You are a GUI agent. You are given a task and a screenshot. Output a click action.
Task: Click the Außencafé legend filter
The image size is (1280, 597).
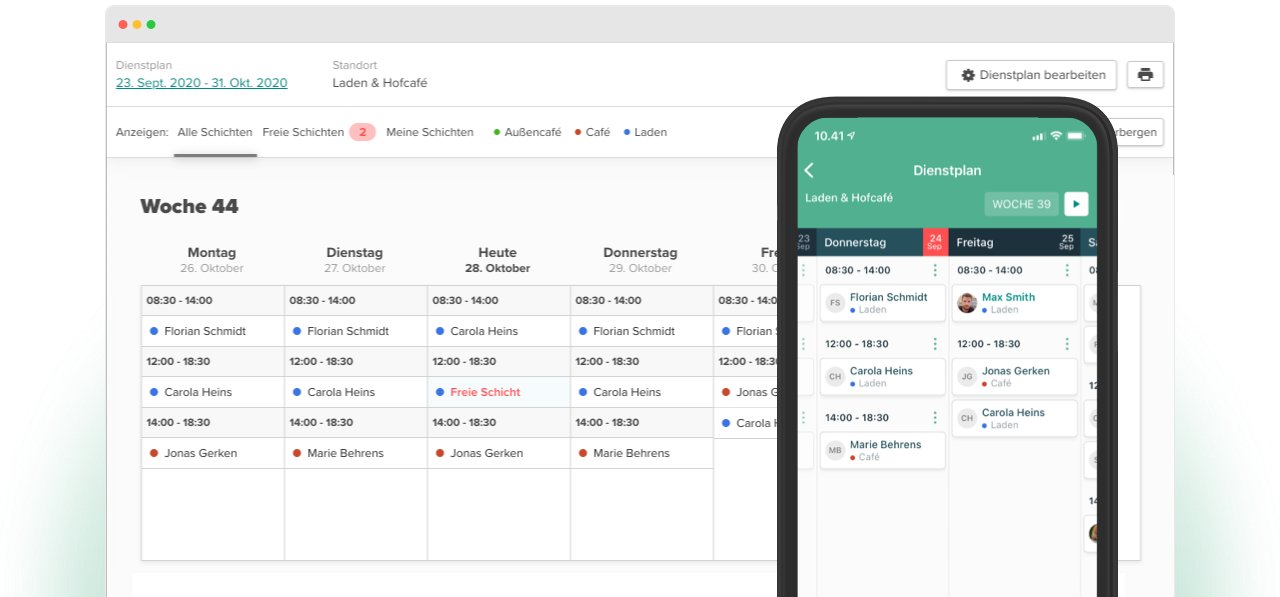[x=527, y=132]
